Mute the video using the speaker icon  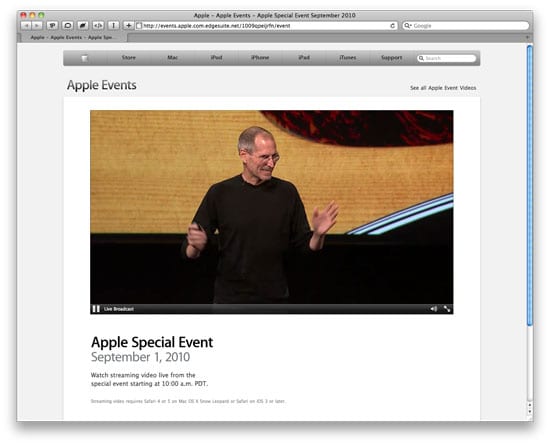click(434, 309)
